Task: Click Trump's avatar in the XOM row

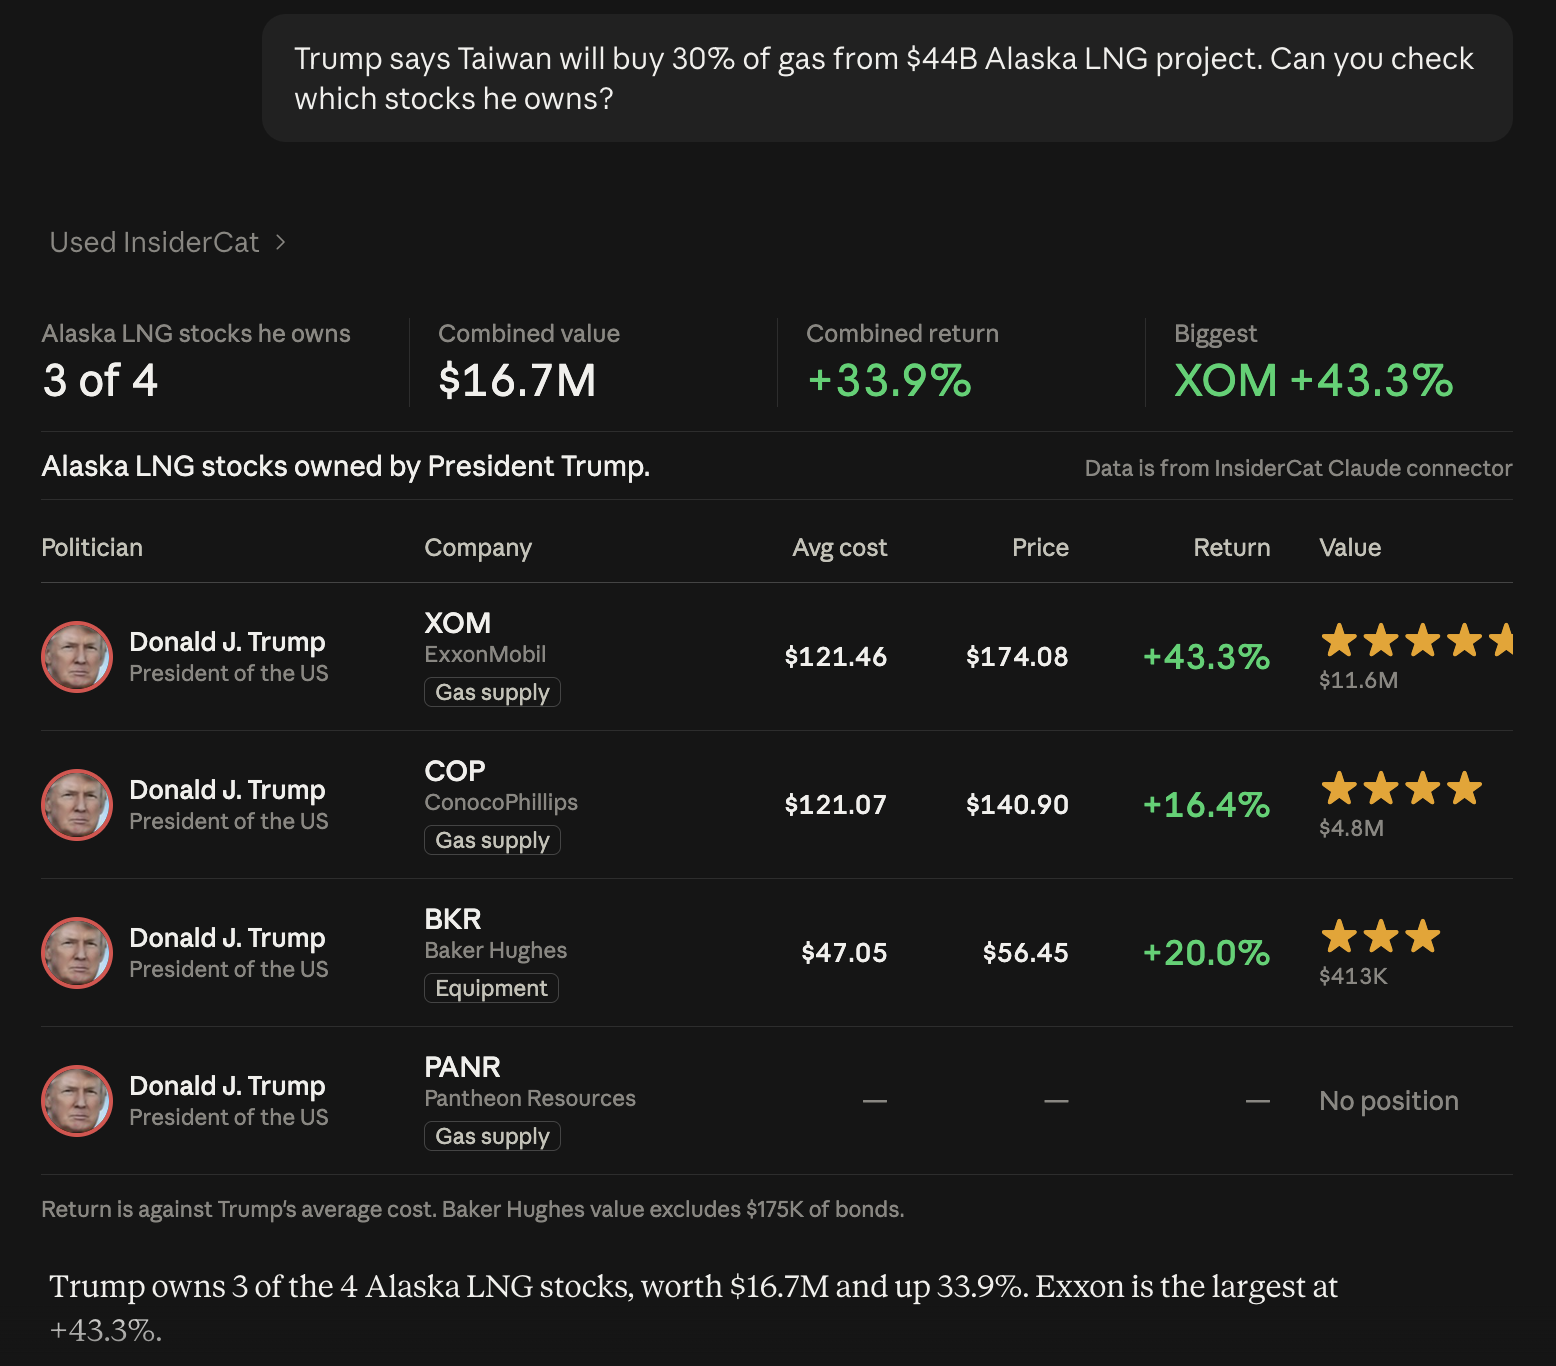Action: (x=77, y=657)
